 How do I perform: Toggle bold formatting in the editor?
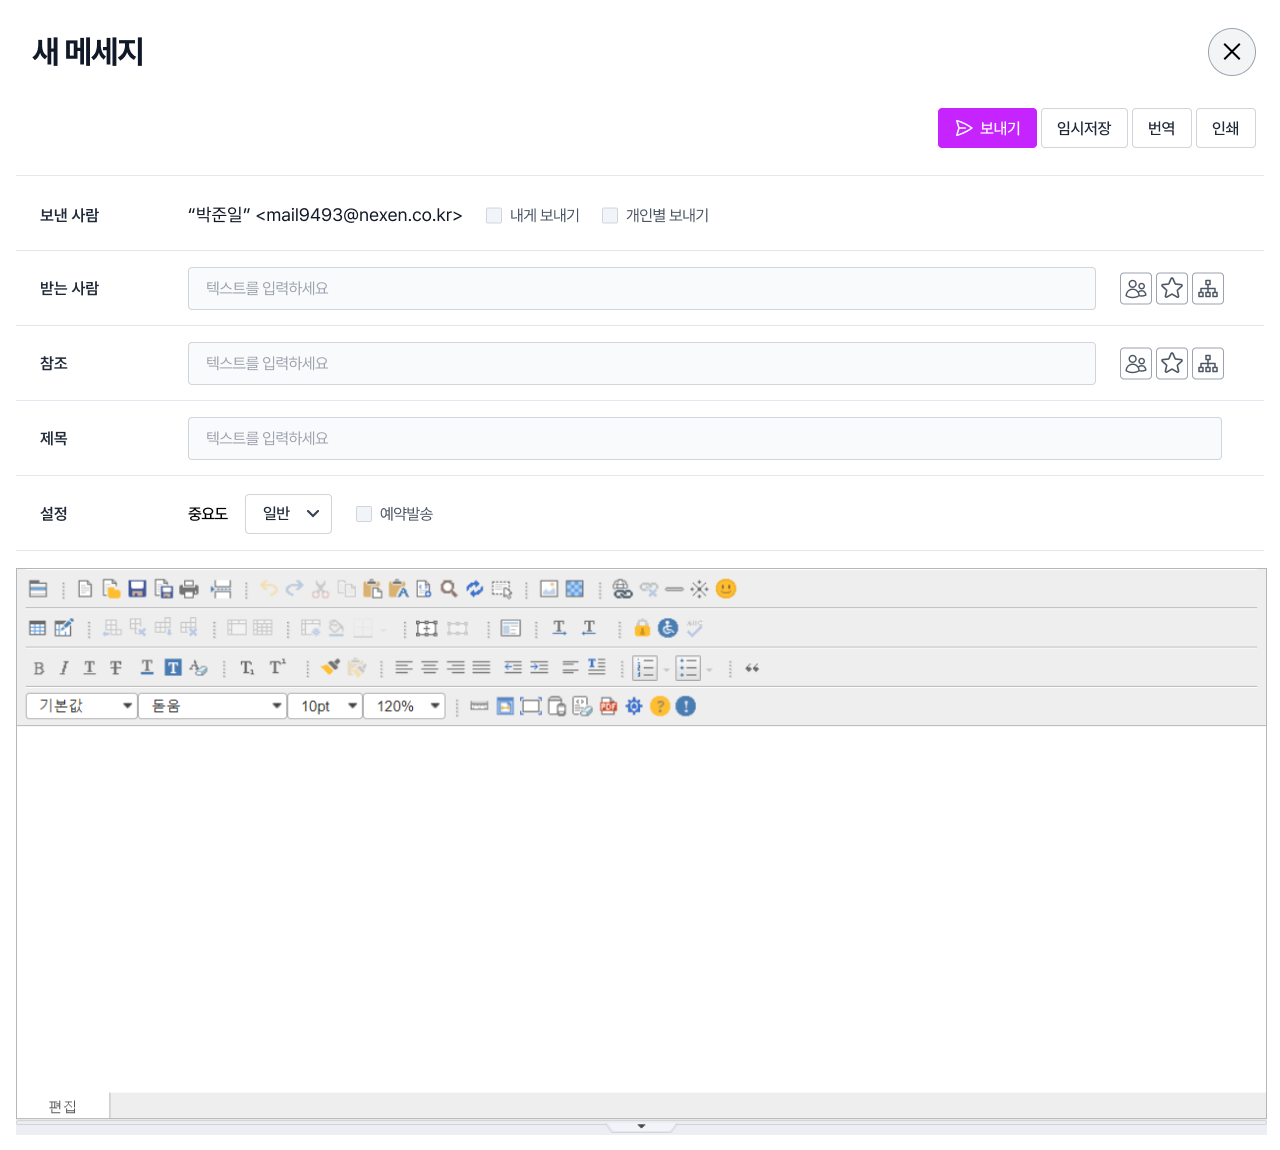pyautogui.click(x=39, y=668)
